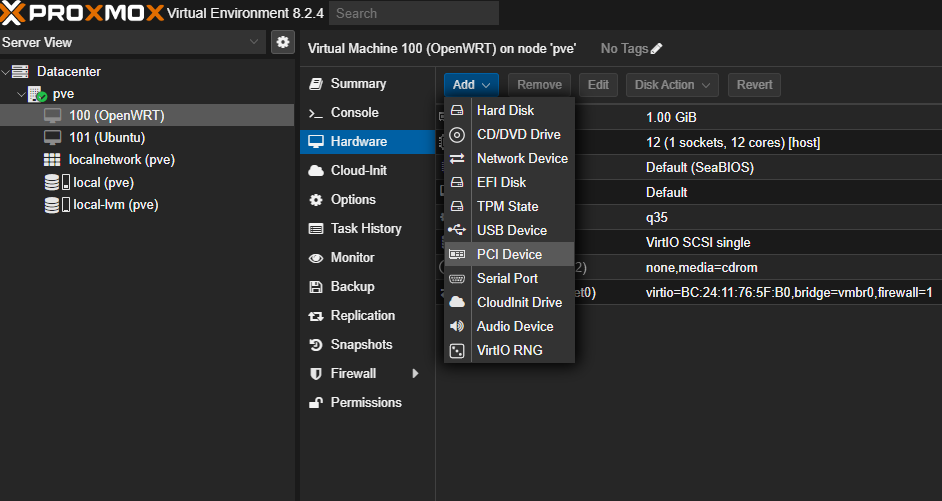Click the Search input field
Image resolution: width=942 pixels, height=501 pixels.
click(x=414, y=14)
